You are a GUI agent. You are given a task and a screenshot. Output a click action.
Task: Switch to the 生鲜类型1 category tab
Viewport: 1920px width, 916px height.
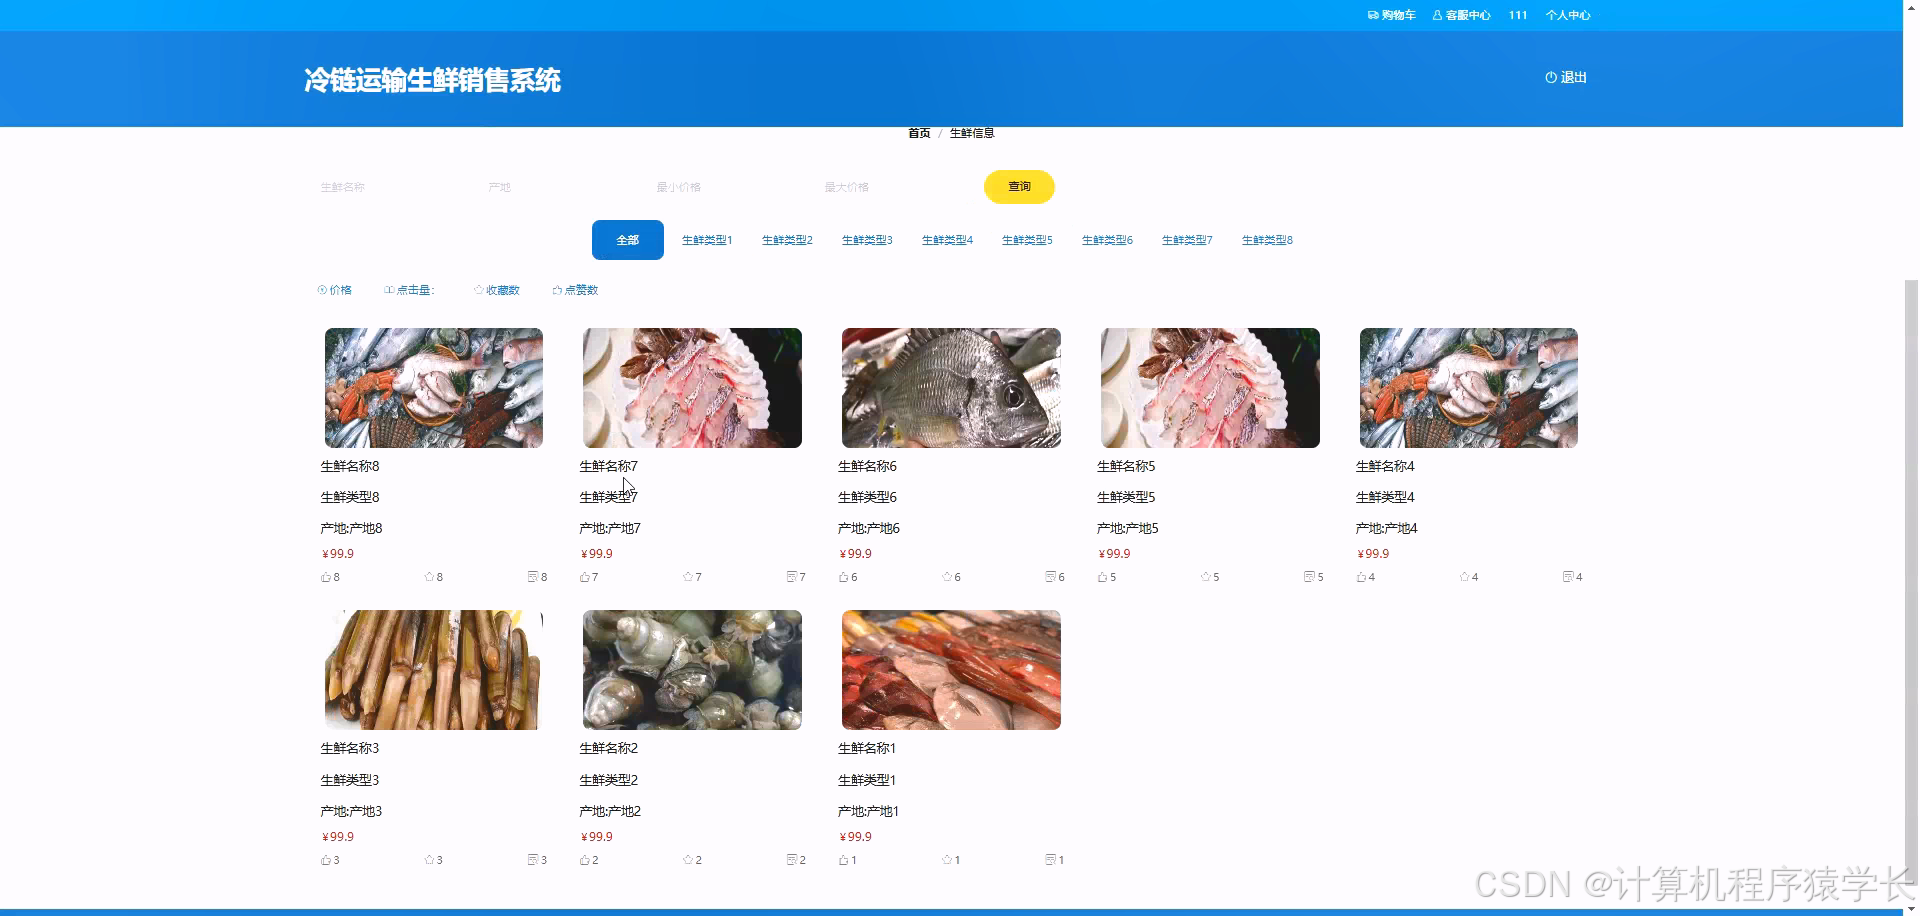(707, 240)
